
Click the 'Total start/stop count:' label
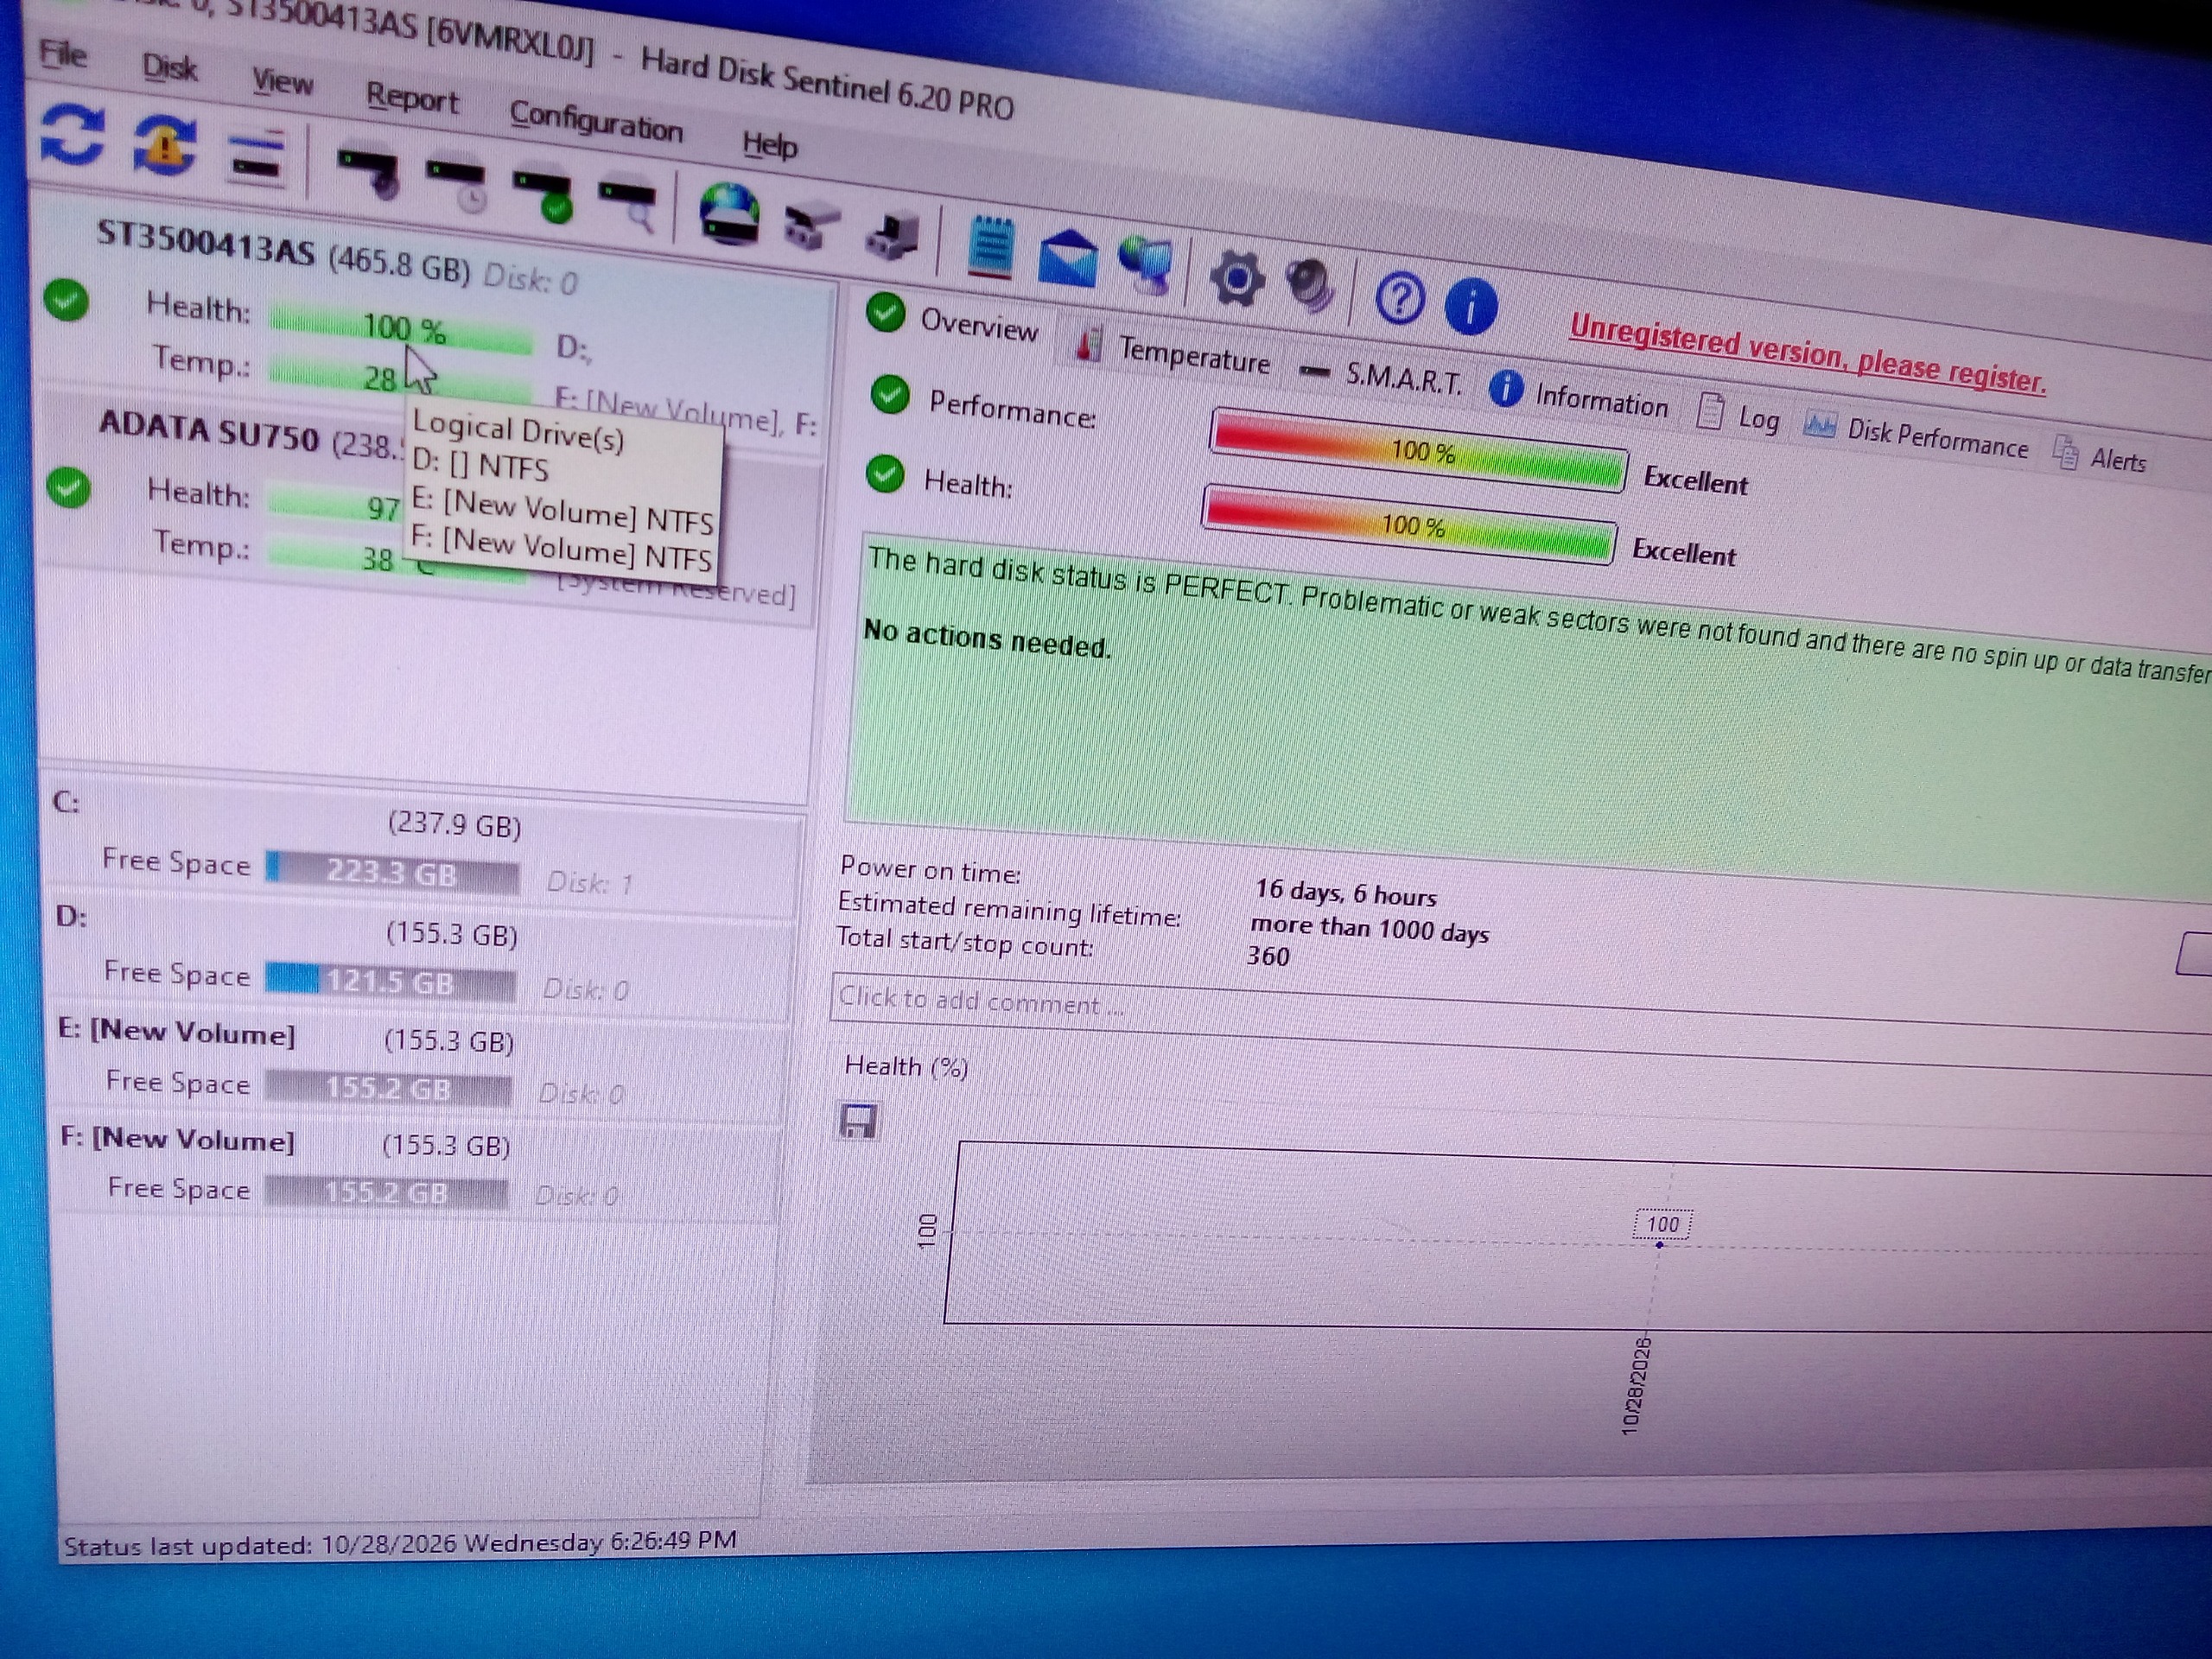click(x=964, y=942)
